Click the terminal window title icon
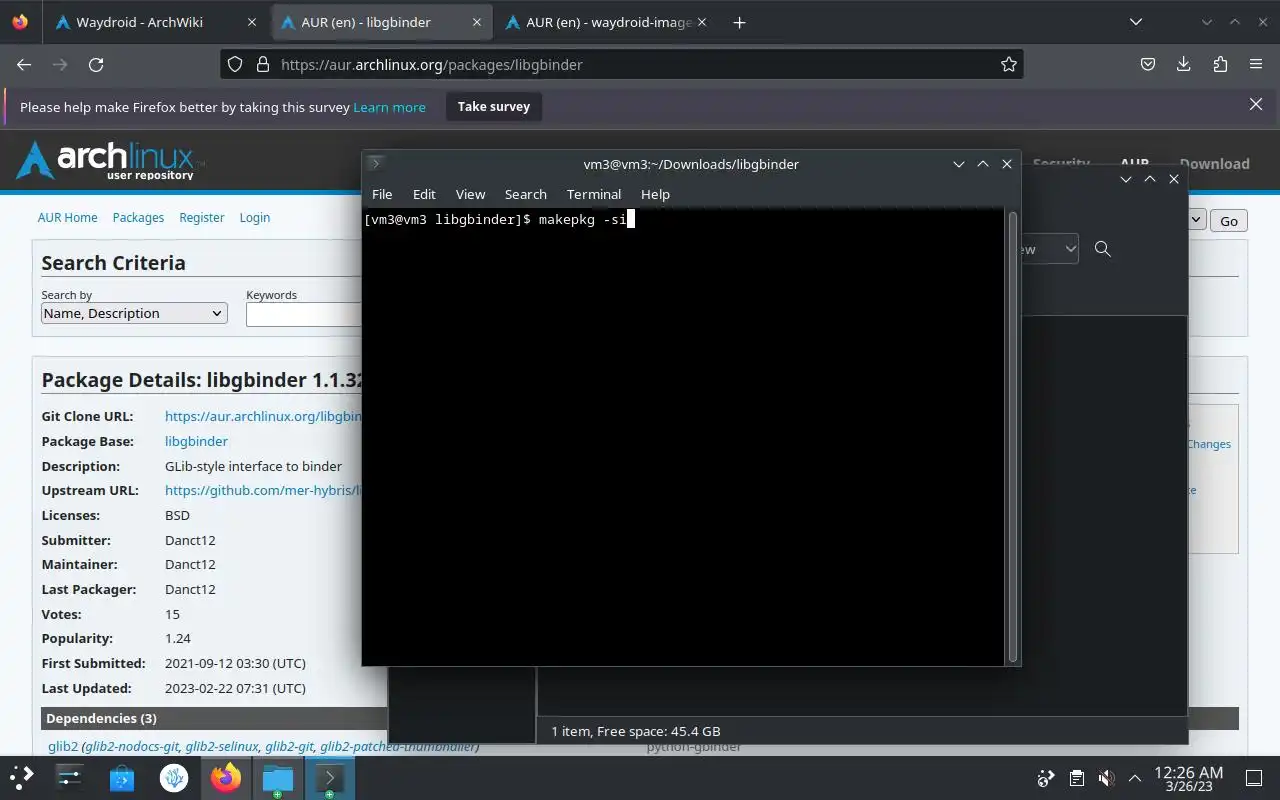 click(x=375, y=163)
